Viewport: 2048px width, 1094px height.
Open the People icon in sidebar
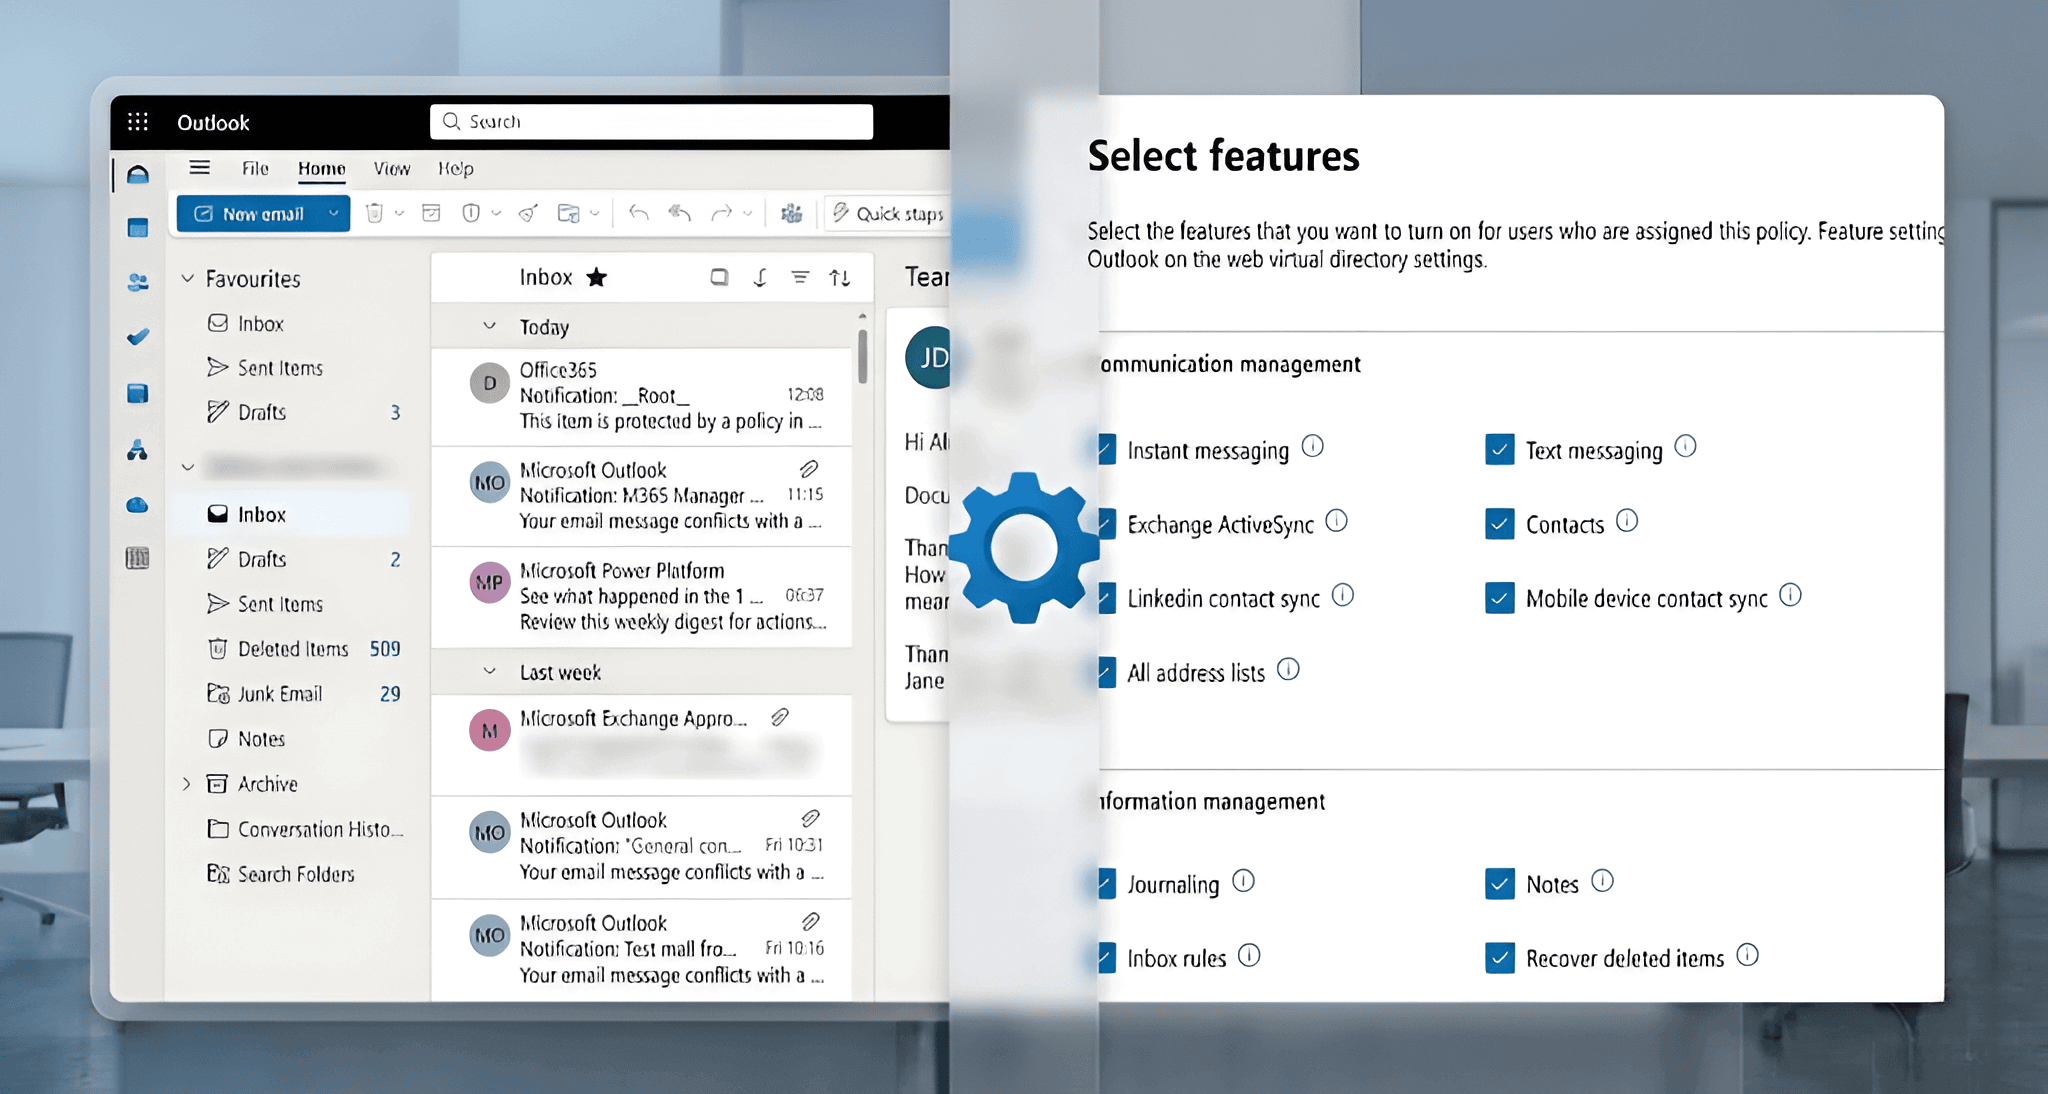click(138, 283)
